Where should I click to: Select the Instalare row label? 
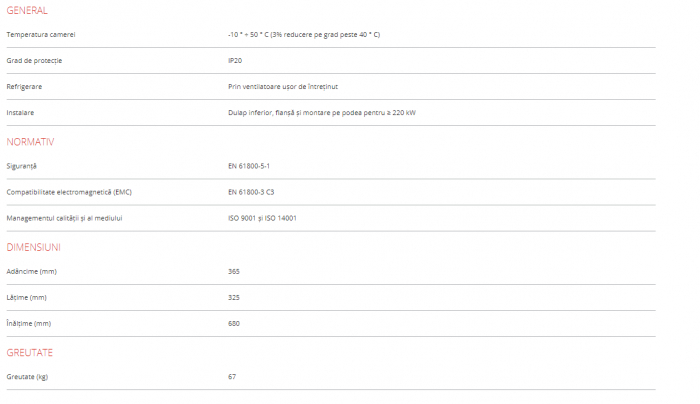20,112
